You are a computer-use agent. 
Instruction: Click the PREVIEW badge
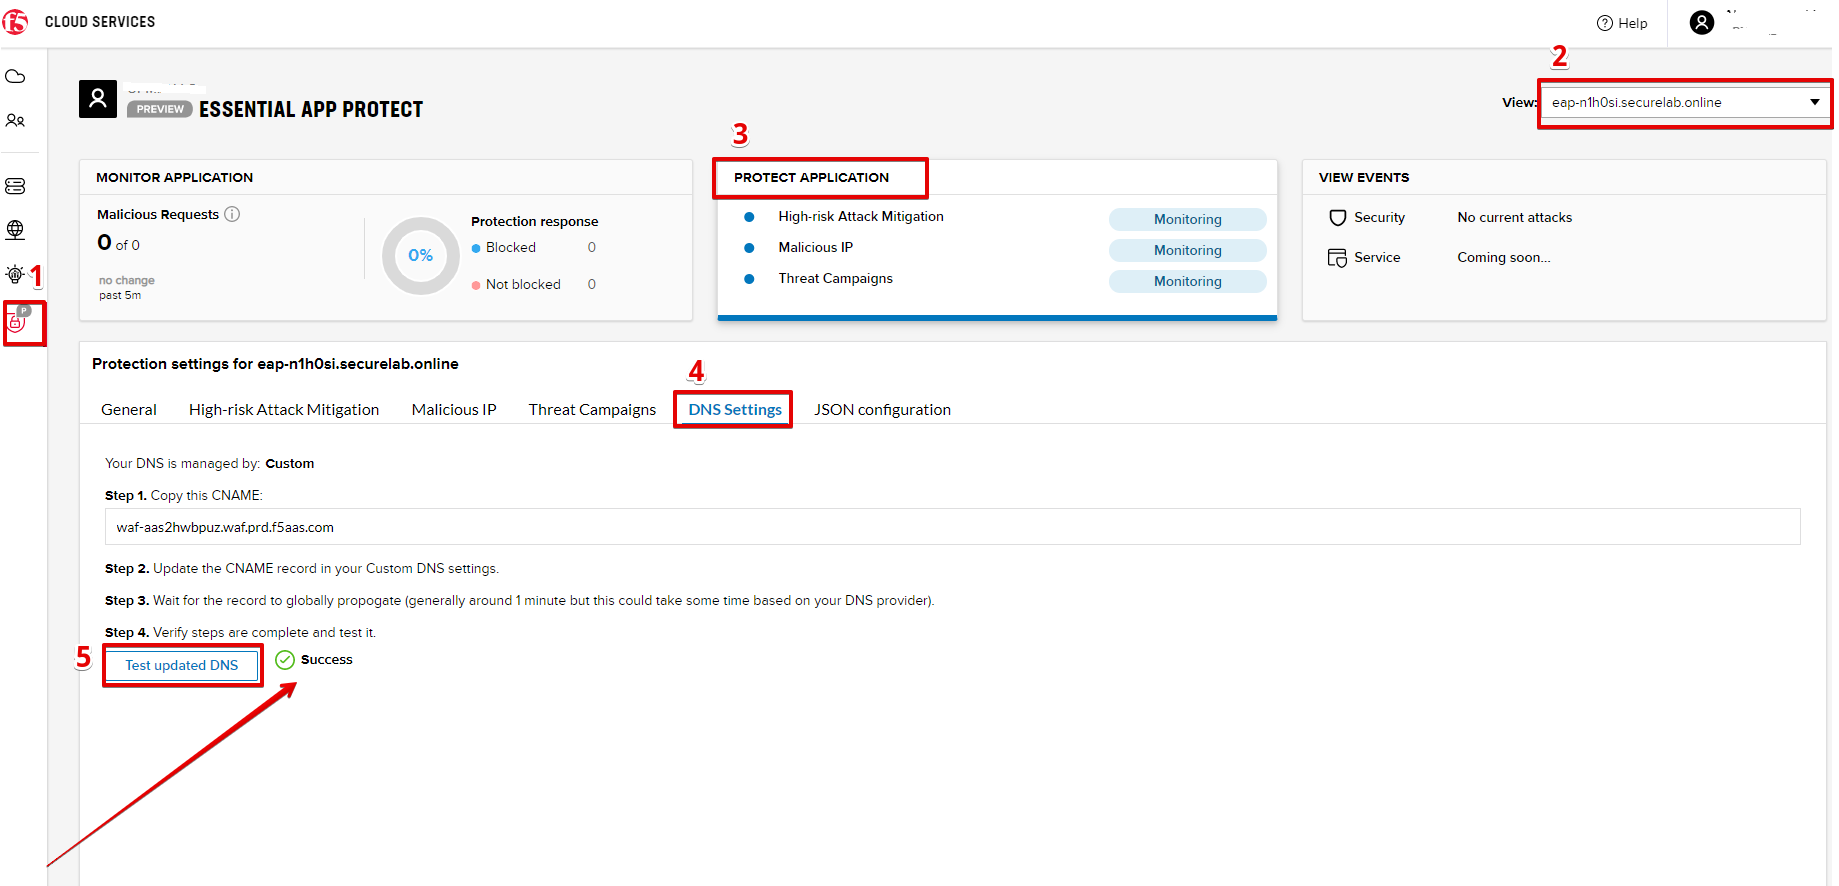160,109
